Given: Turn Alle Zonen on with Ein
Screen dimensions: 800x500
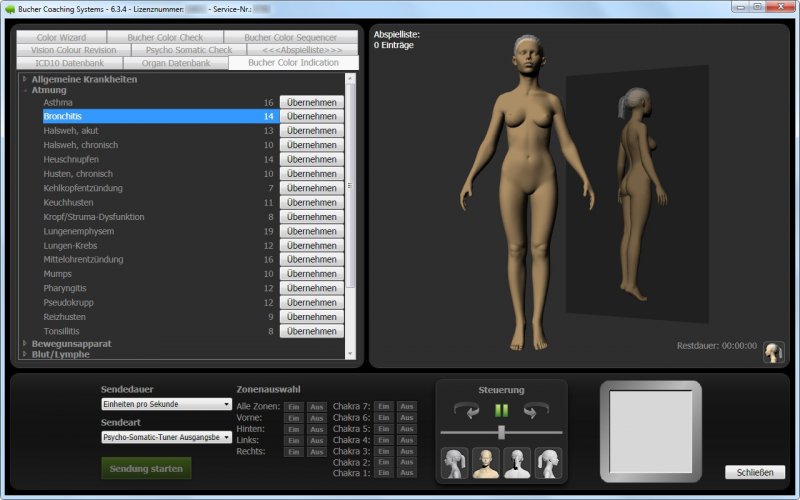Looking at the screenshot, I should pyautogui.click(x=294, y=407).
